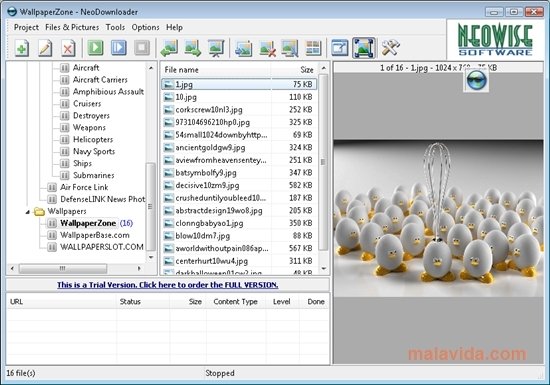
Task: Click the gray stop download button
Action: (x=142, y=47)
